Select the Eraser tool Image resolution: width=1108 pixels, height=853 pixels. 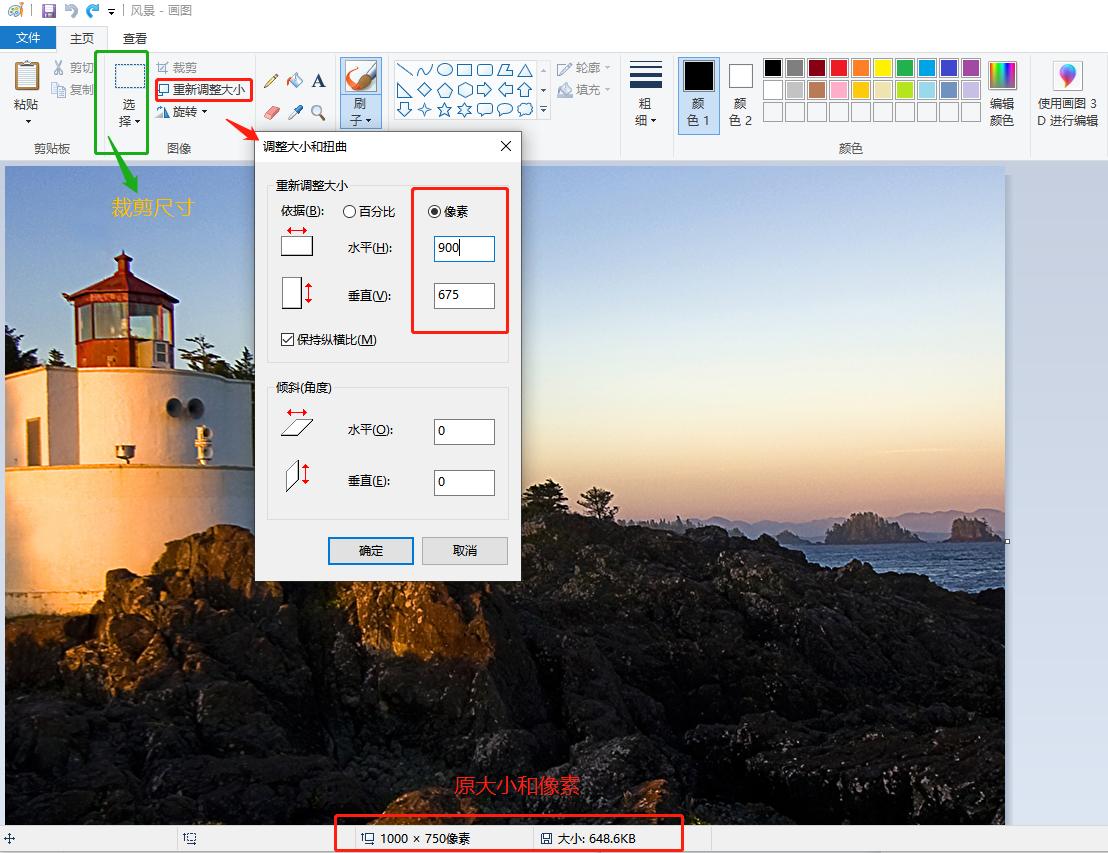[271, 112]
